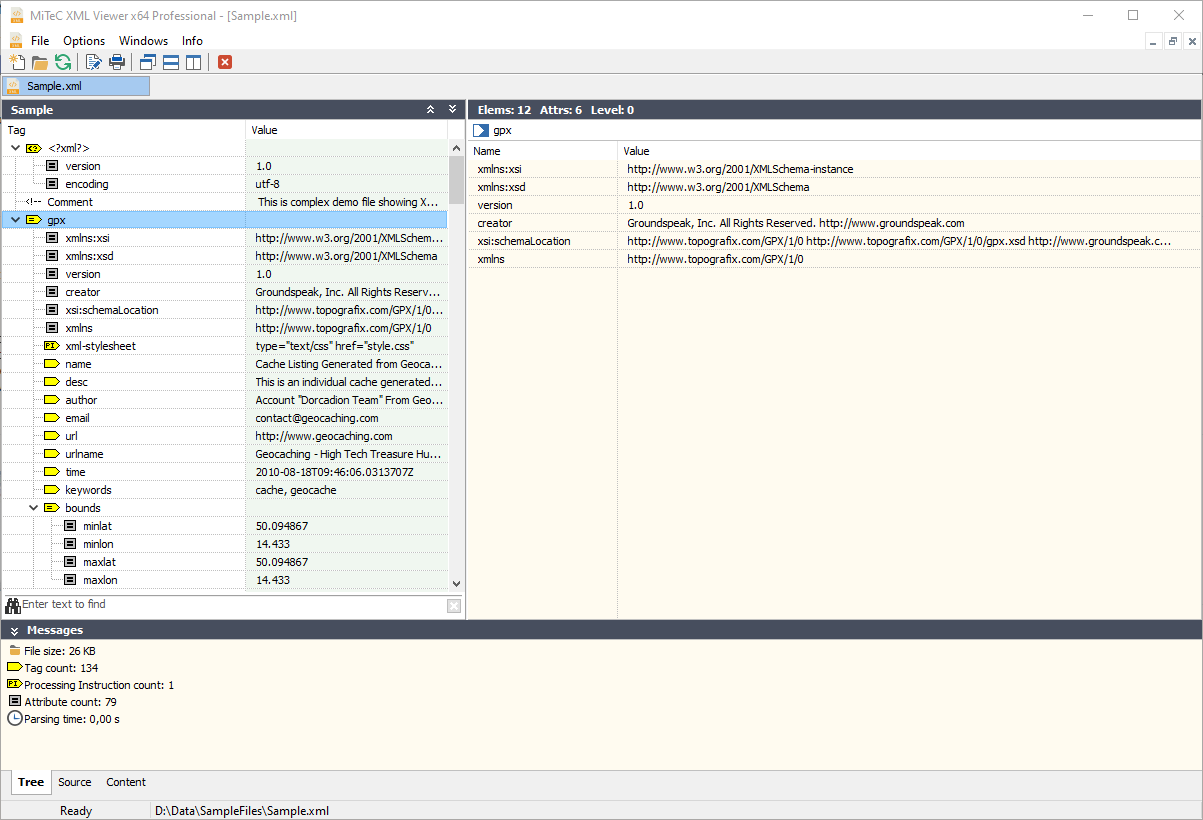Image resolution: width=1203 pixels, height=820 pixels.
Task: Click the attribute icon of xmlns:xsd tree row
Action: pos(51,256)
